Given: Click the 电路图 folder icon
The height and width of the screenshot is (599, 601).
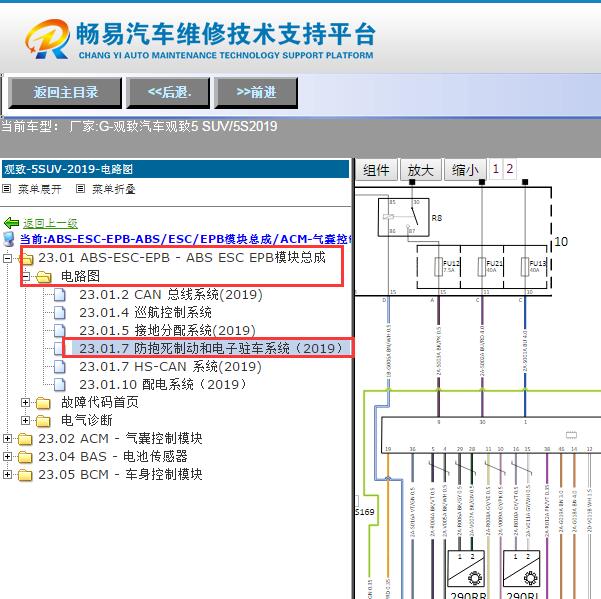Looking at the screenshot, I should tap(44, 277).
